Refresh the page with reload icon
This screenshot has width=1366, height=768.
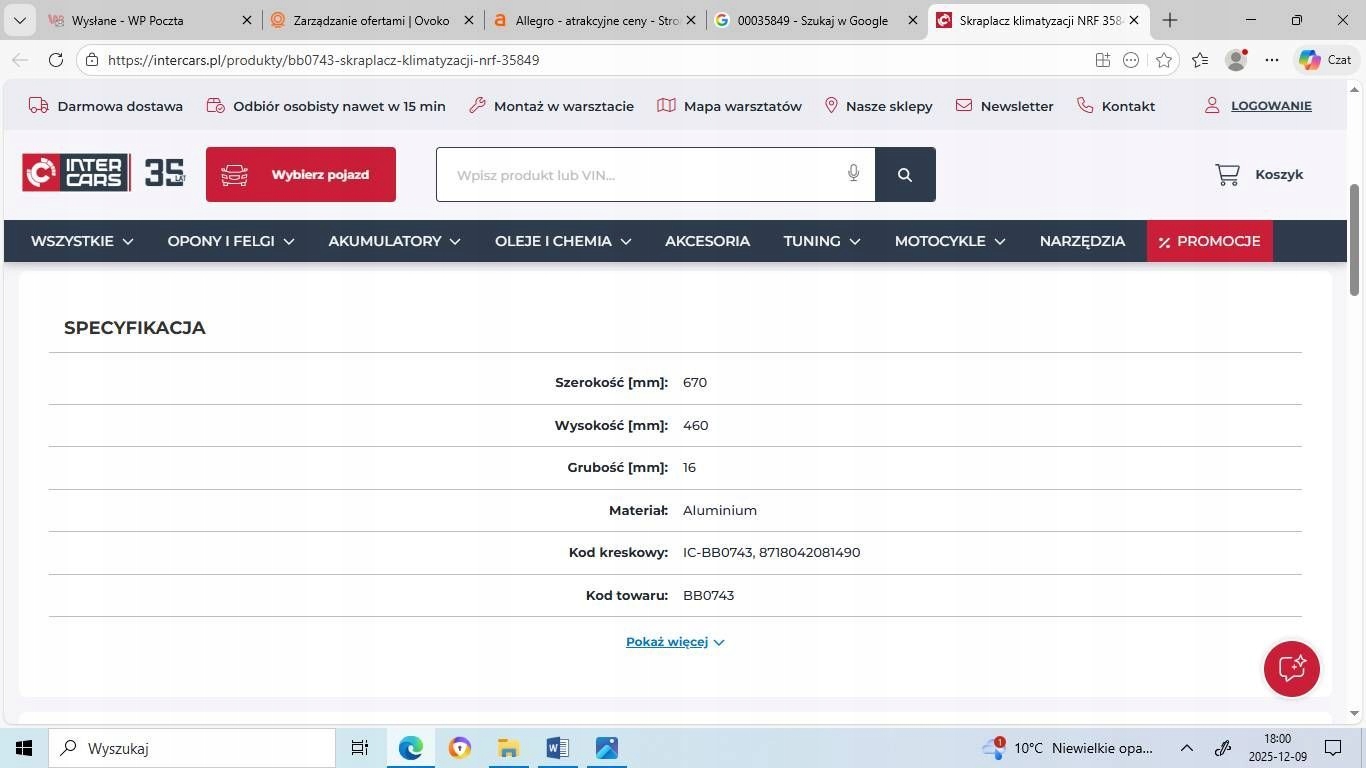coord(56,60)
